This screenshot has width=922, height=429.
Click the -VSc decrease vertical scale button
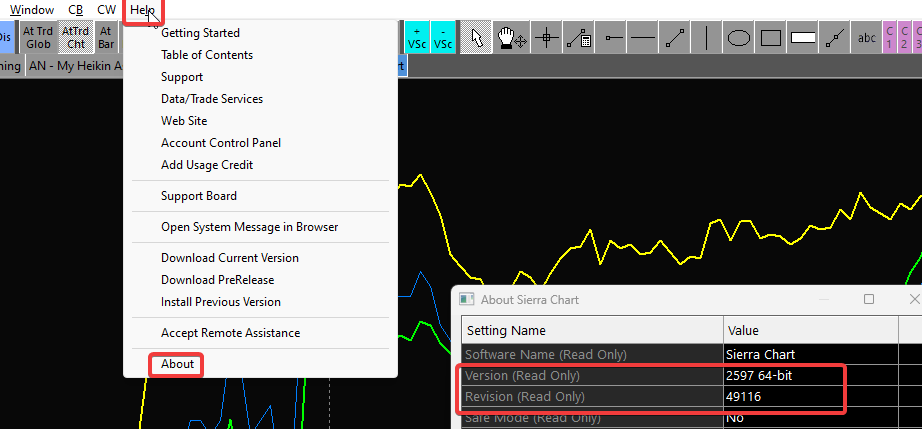click(443, 38)
